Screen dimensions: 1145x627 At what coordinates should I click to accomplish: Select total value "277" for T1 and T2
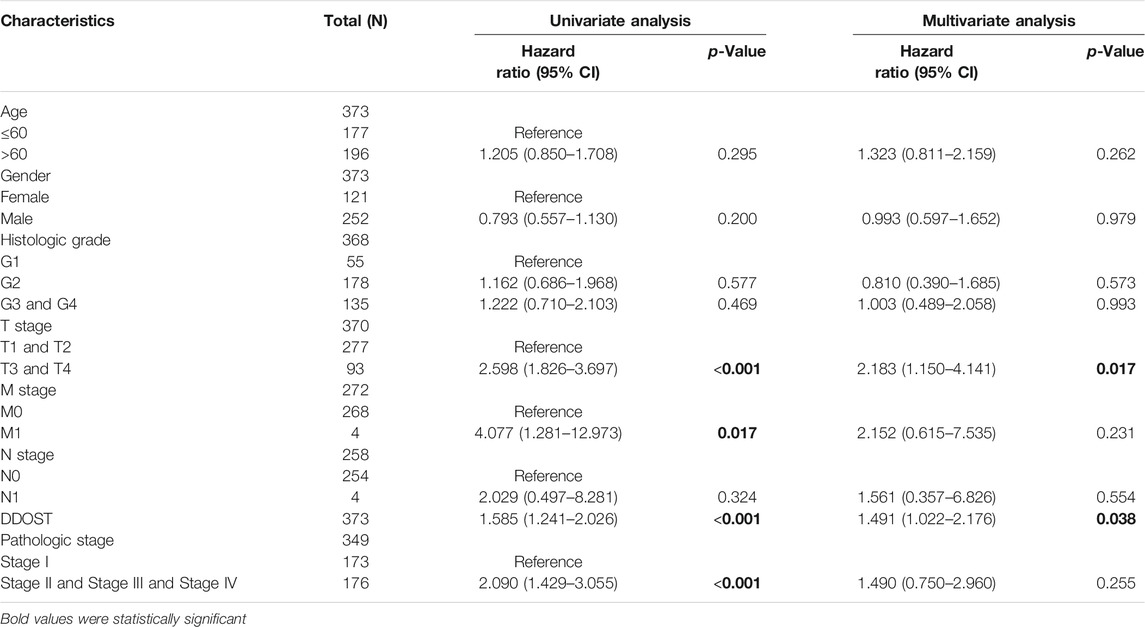point(356,347)
